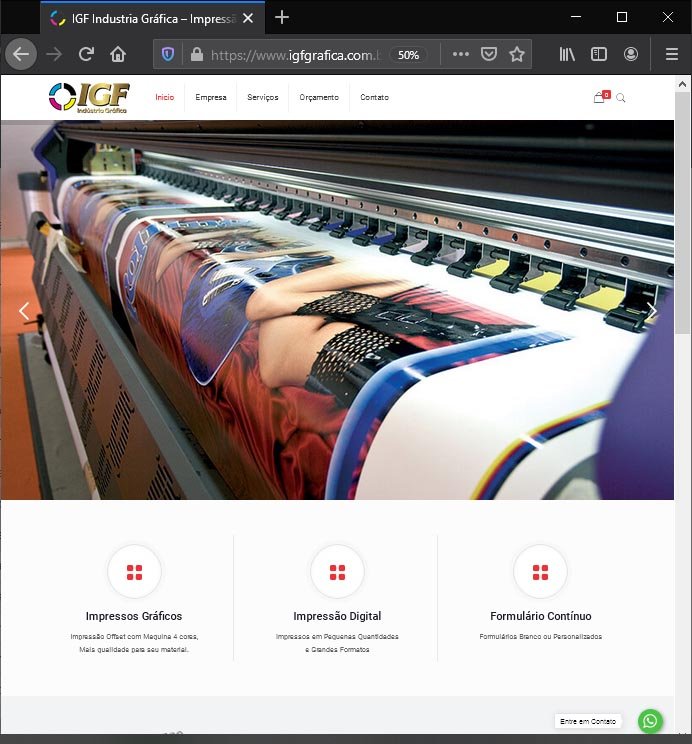692x744 pixels.
Task: Go to the browser home page
Action: point(118,54)
